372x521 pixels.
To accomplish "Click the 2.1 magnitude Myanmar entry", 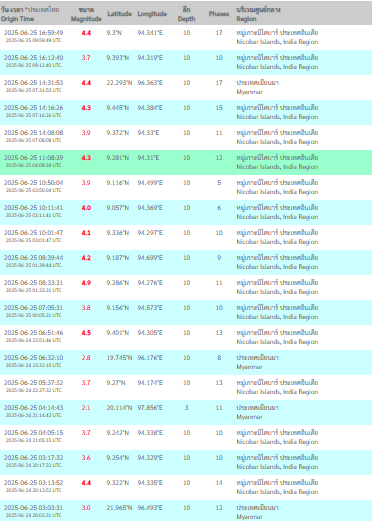I will [186, 412].
